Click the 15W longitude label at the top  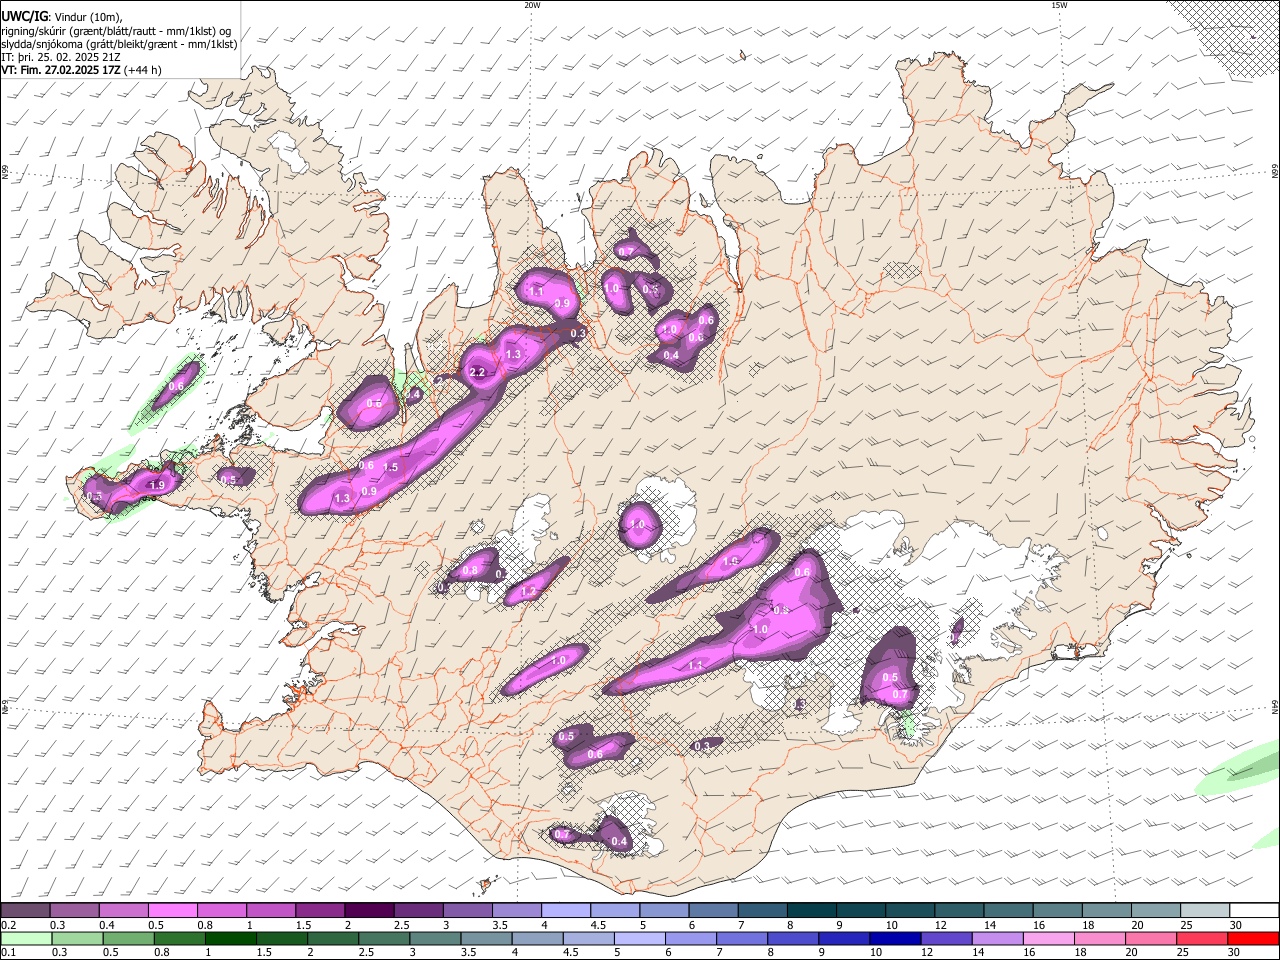click(x=1059, y=5)
